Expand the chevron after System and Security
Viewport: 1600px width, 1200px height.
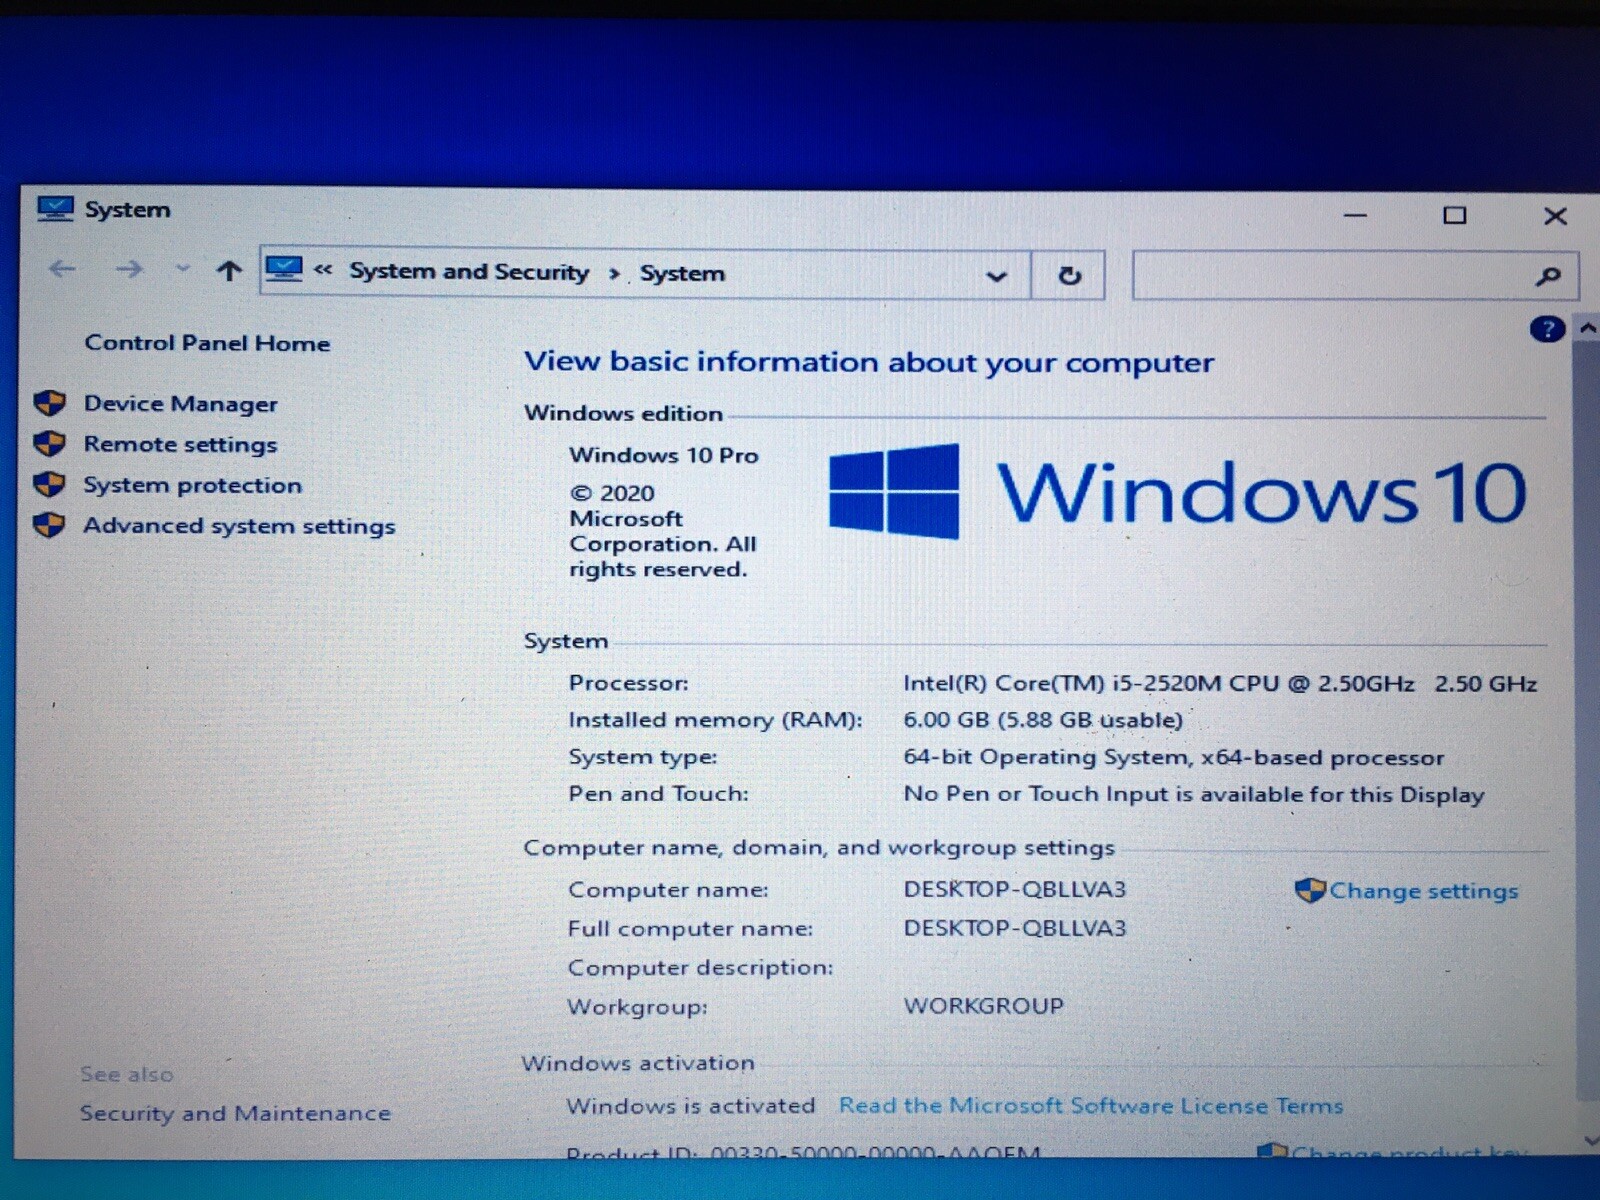point(614,274)
